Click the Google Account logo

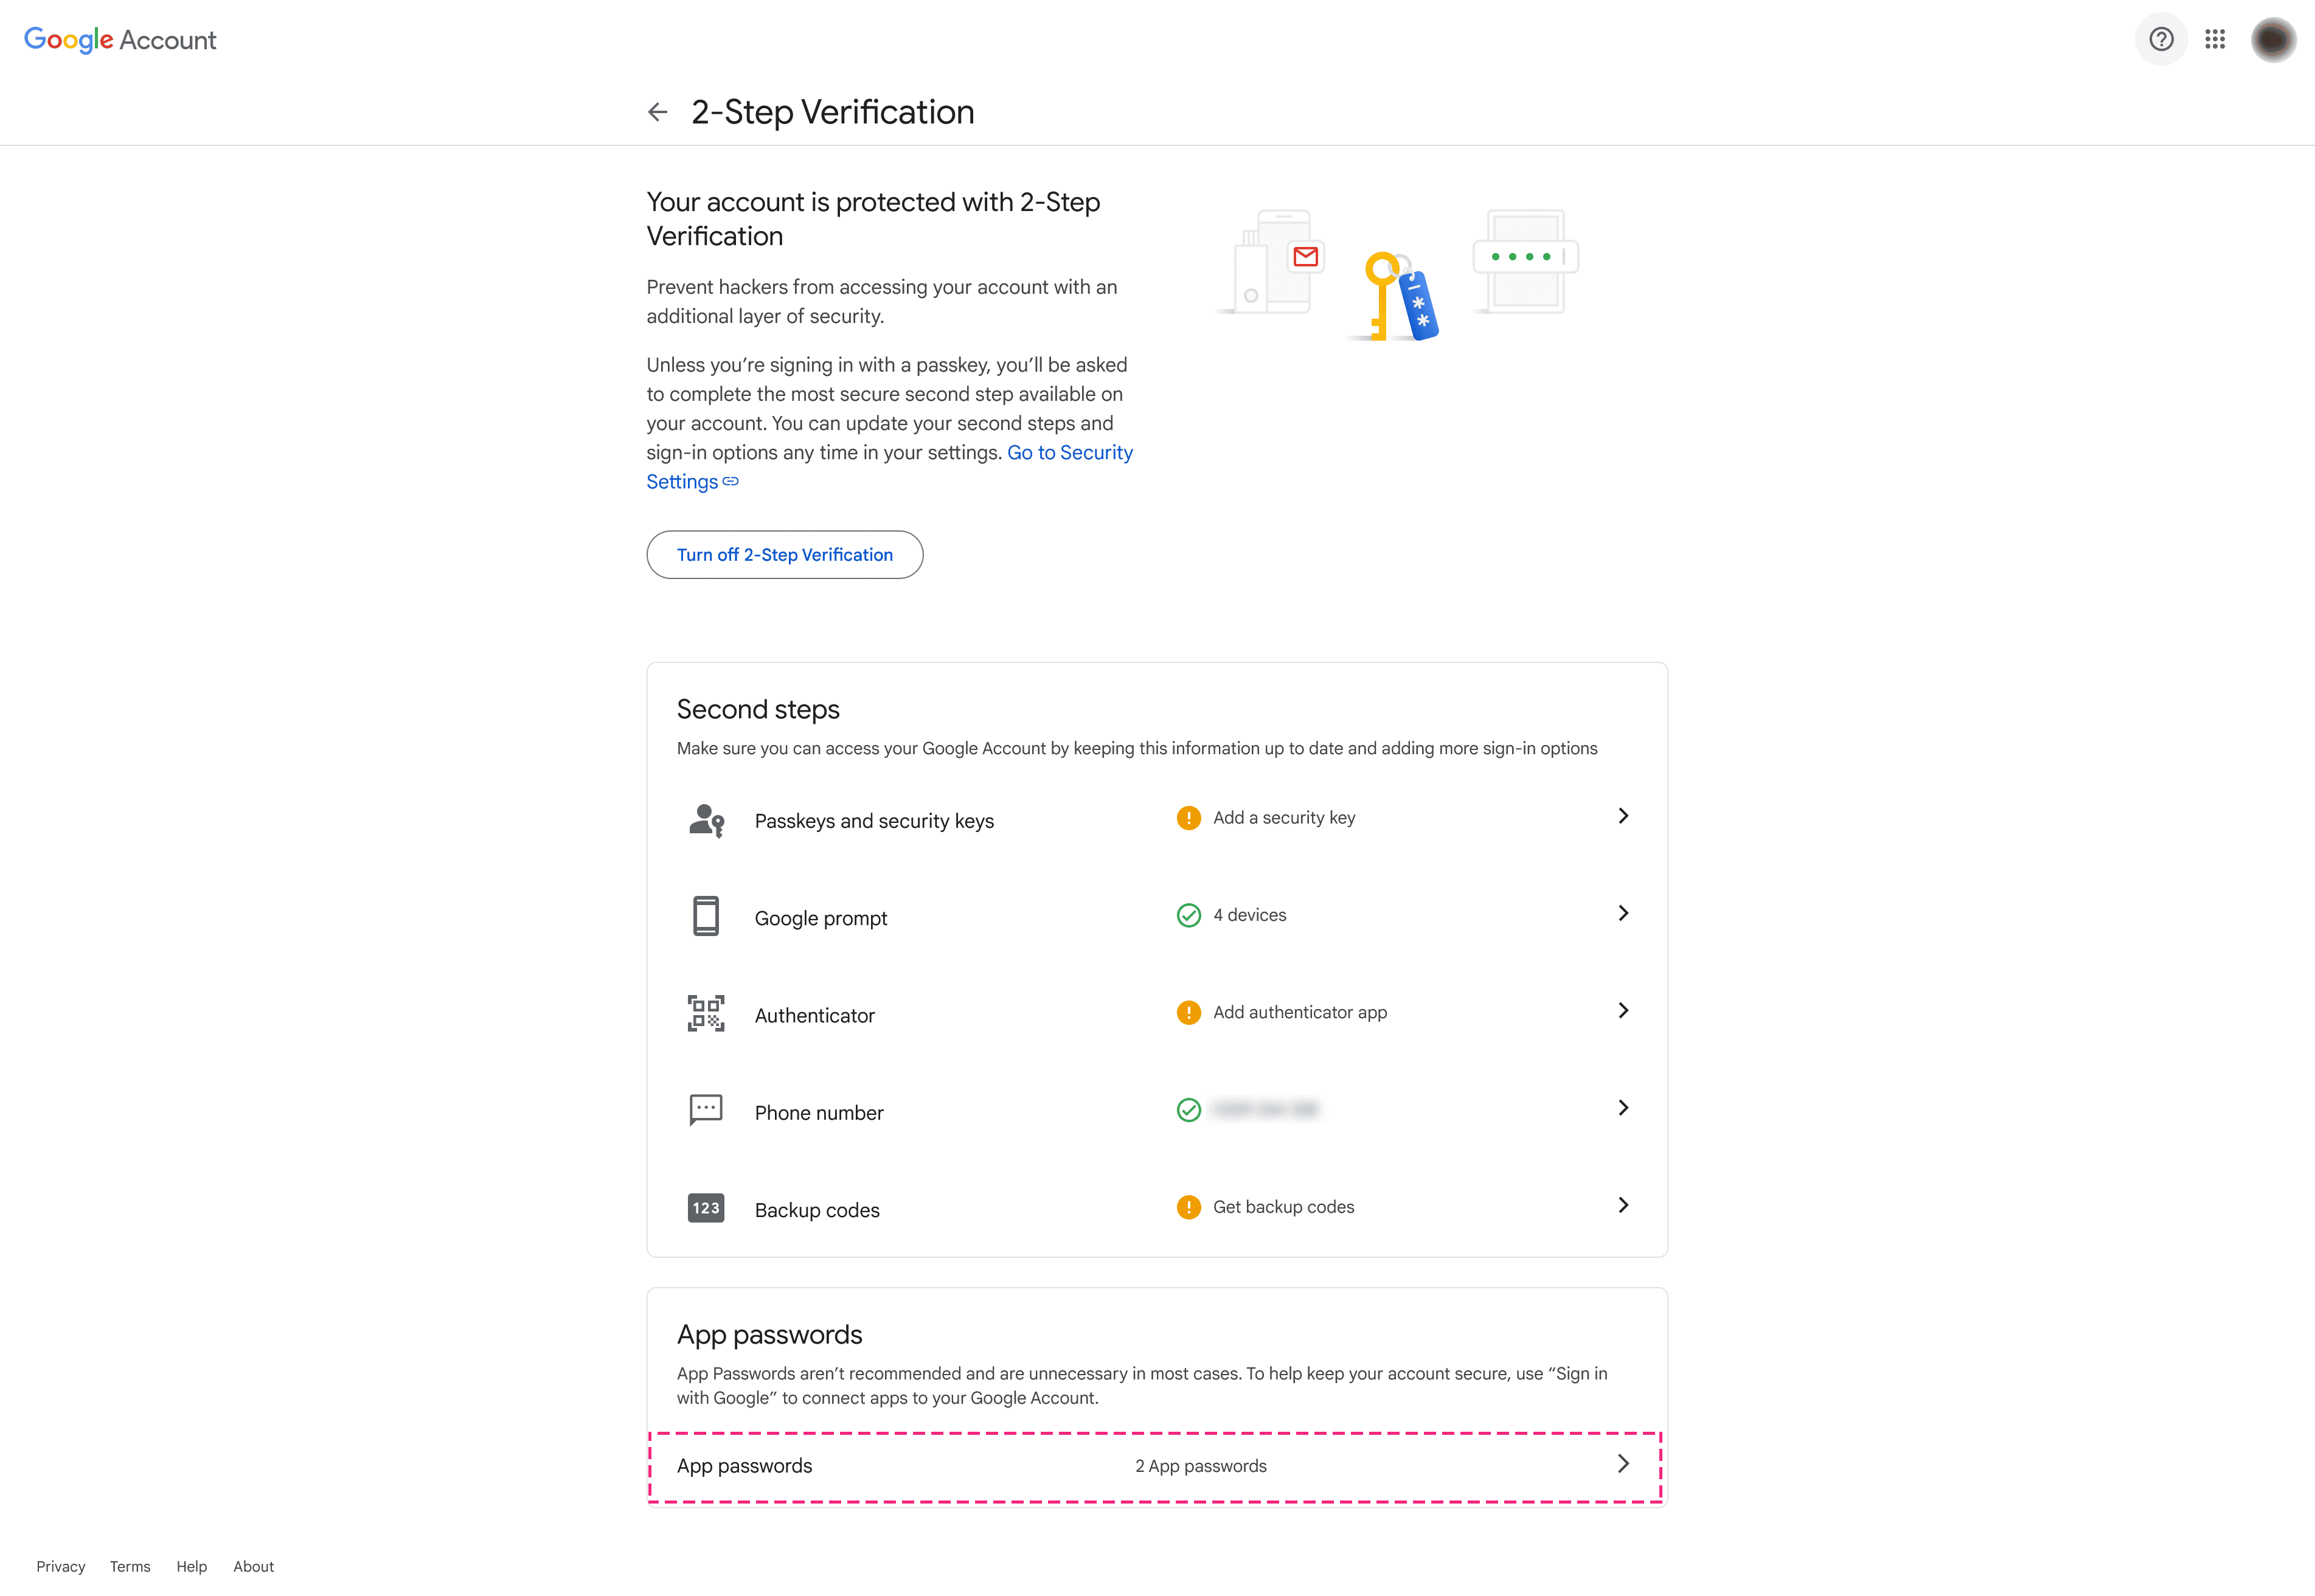pos(120,40)
